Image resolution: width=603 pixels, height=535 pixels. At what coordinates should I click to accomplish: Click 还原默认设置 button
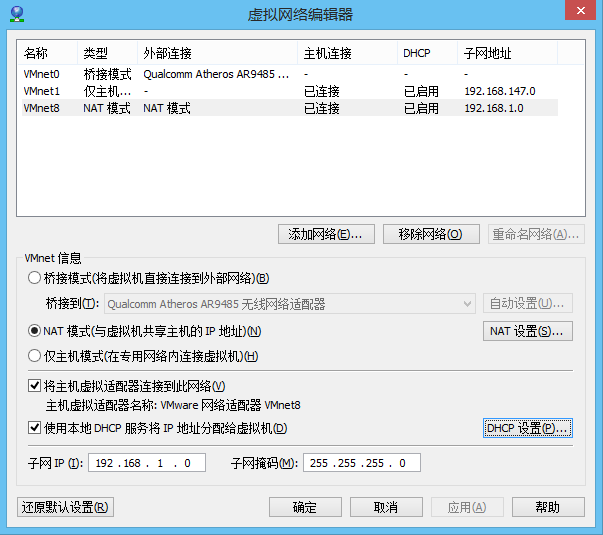coord(65,507)
